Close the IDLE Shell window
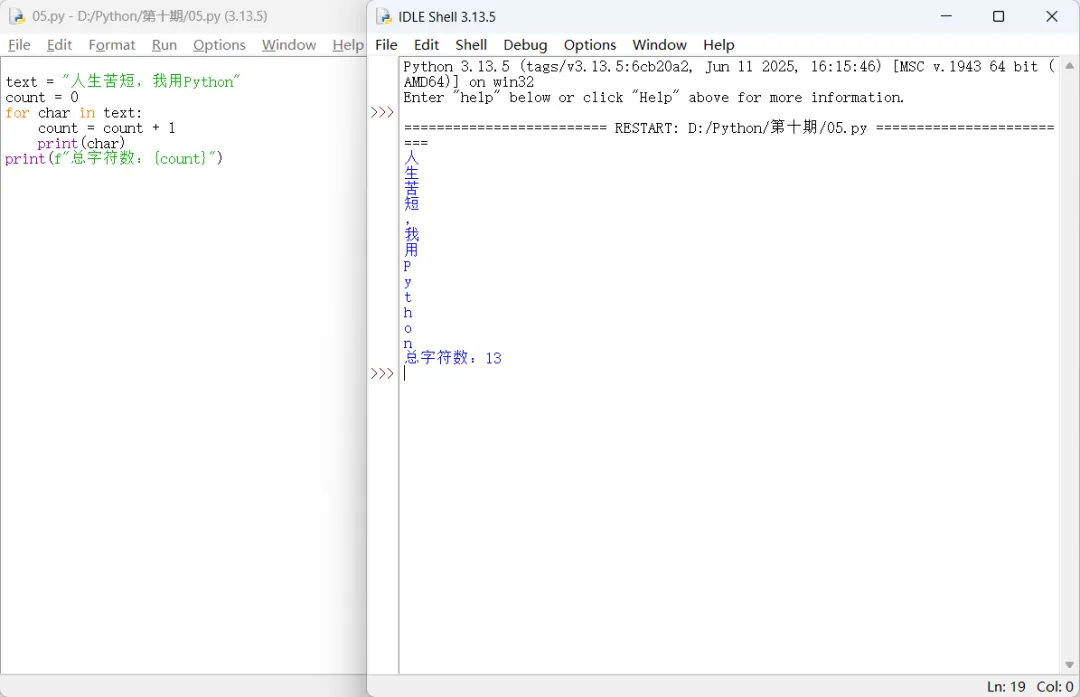This screenshot has width=1080, height=697. (1052, 16)
